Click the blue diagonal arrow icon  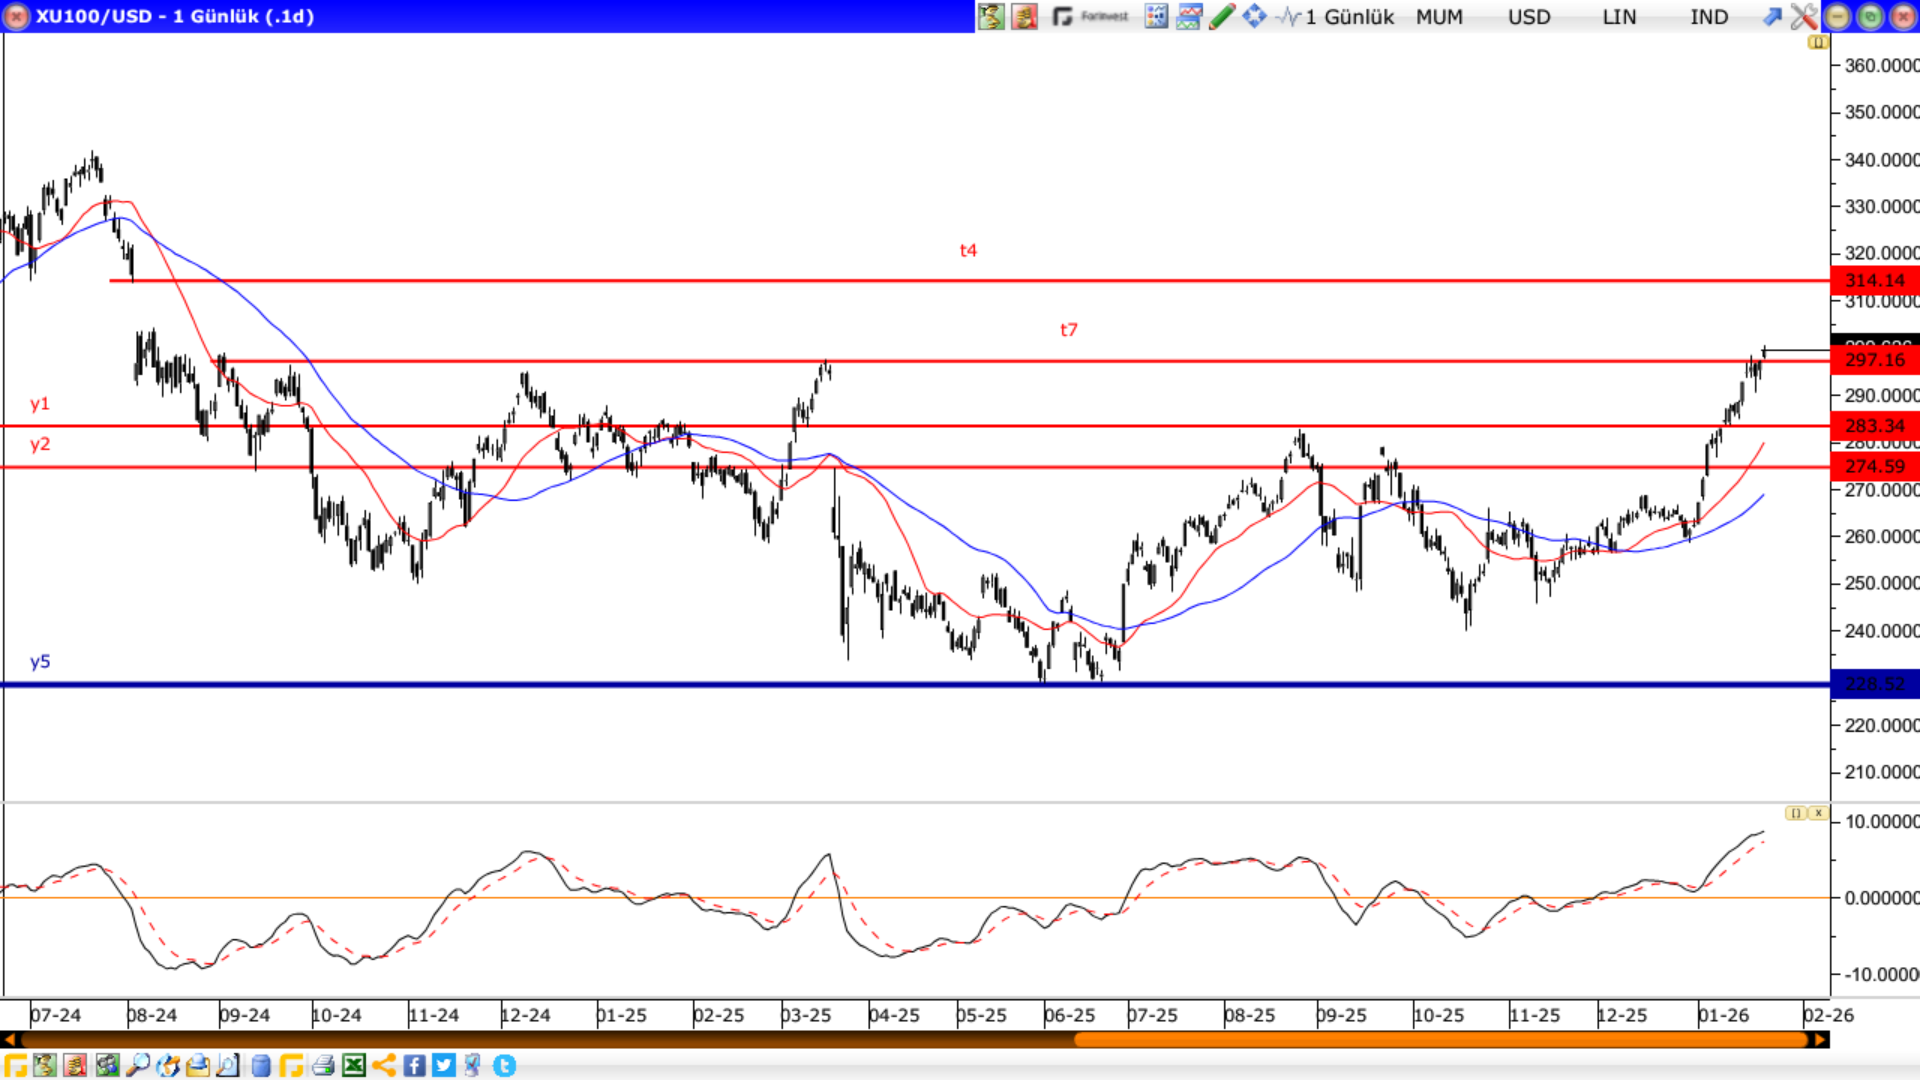point(1772,16)
